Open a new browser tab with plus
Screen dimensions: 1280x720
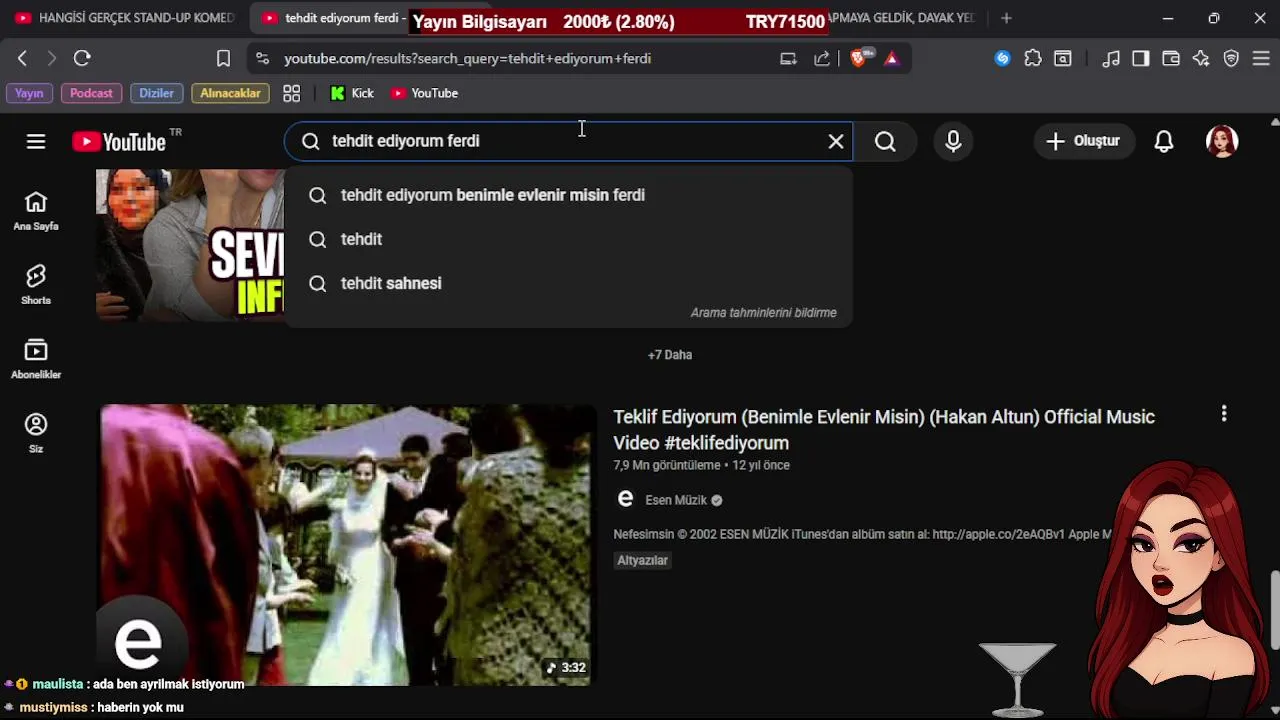(x=1006, y=18)
